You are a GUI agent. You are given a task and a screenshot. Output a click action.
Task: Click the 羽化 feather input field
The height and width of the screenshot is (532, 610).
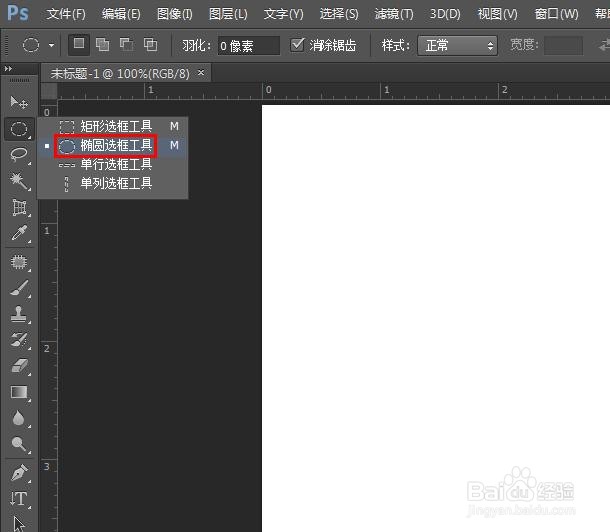tap(249, 46)
